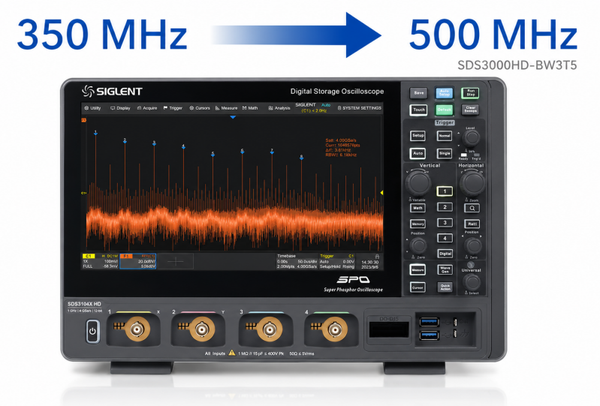Open SYSTEM SETTINGS on screen
600x406 pixels.
coord(359,108)
